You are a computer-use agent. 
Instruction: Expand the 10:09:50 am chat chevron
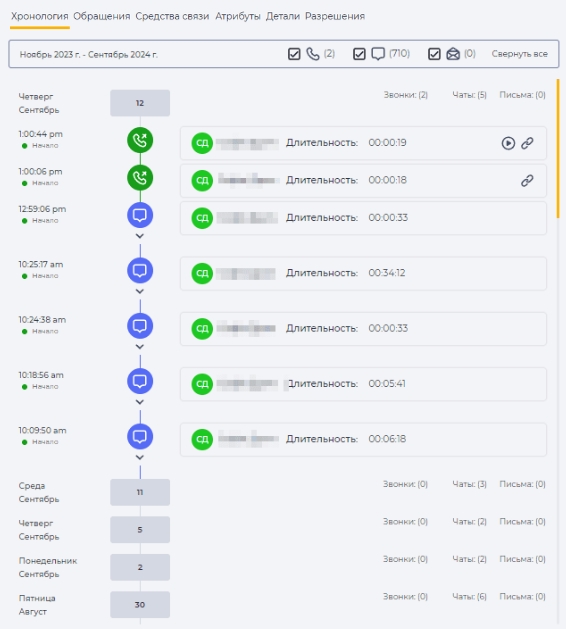click(140, 457)
